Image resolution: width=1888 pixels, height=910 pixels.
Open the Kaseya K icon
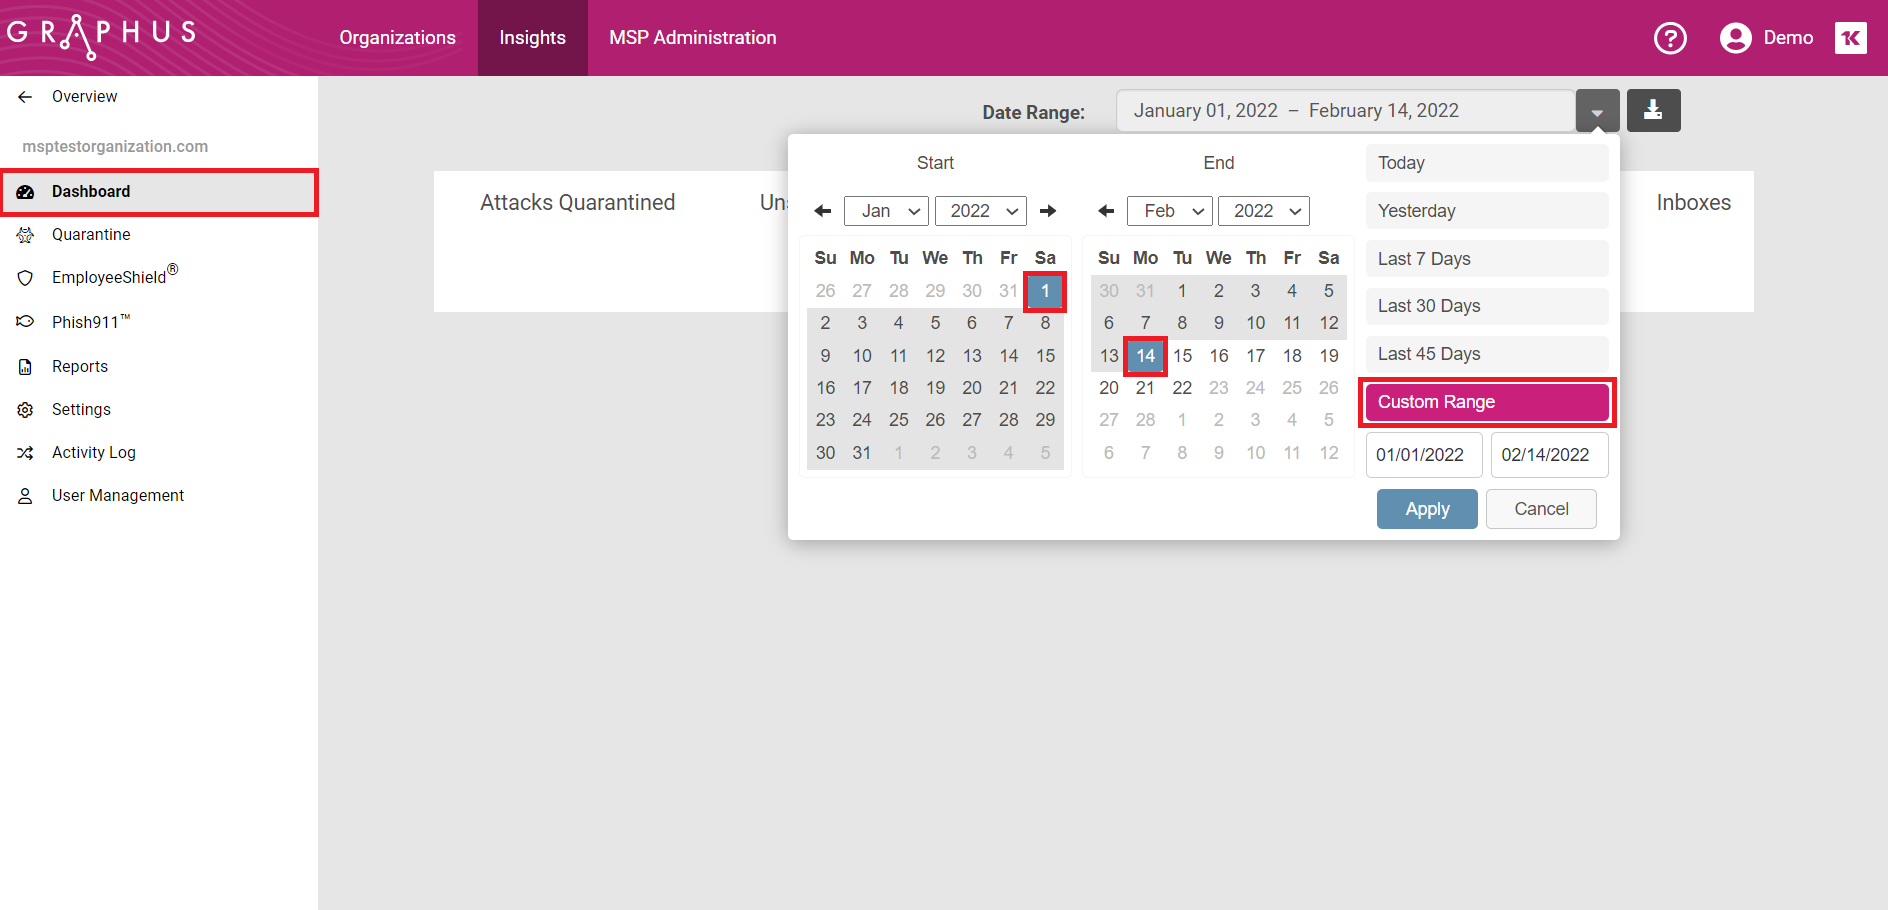1851,38
